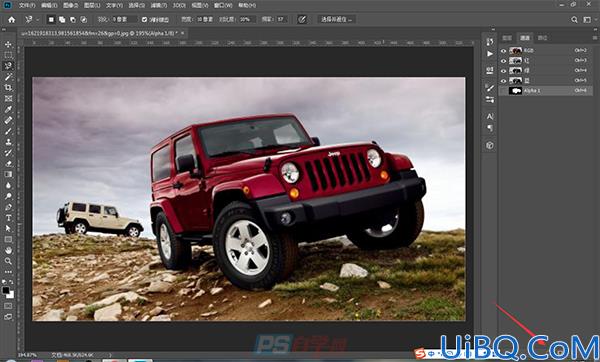Select the Magnetic Lasso tool in toolbox
600x362 pixels.
coord(8,66)
